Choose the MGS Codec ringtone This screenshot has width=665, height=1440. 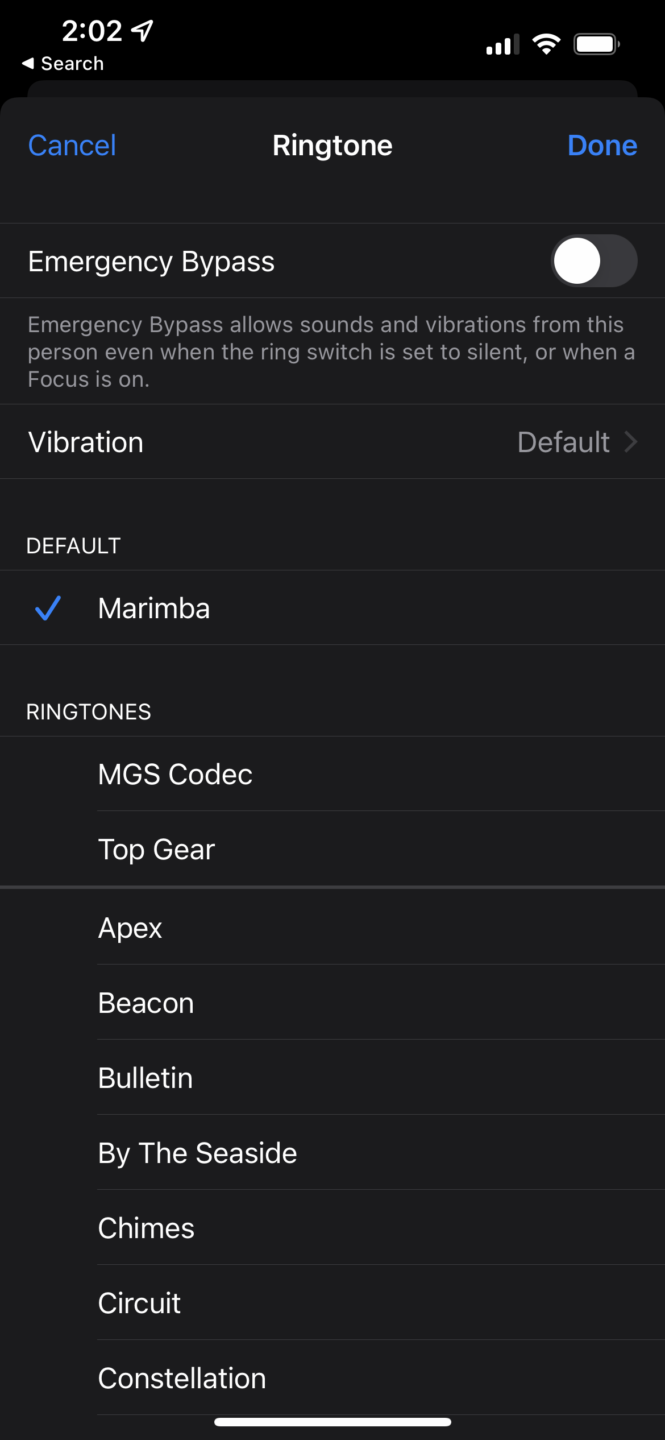[x=175, y=774]
